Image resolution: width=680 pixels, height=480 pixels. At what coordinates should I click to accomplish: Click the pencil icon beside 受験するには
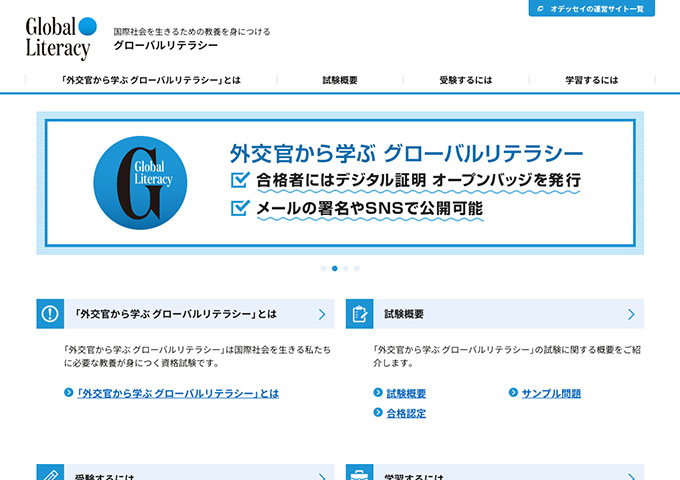(x=50, y=472)
